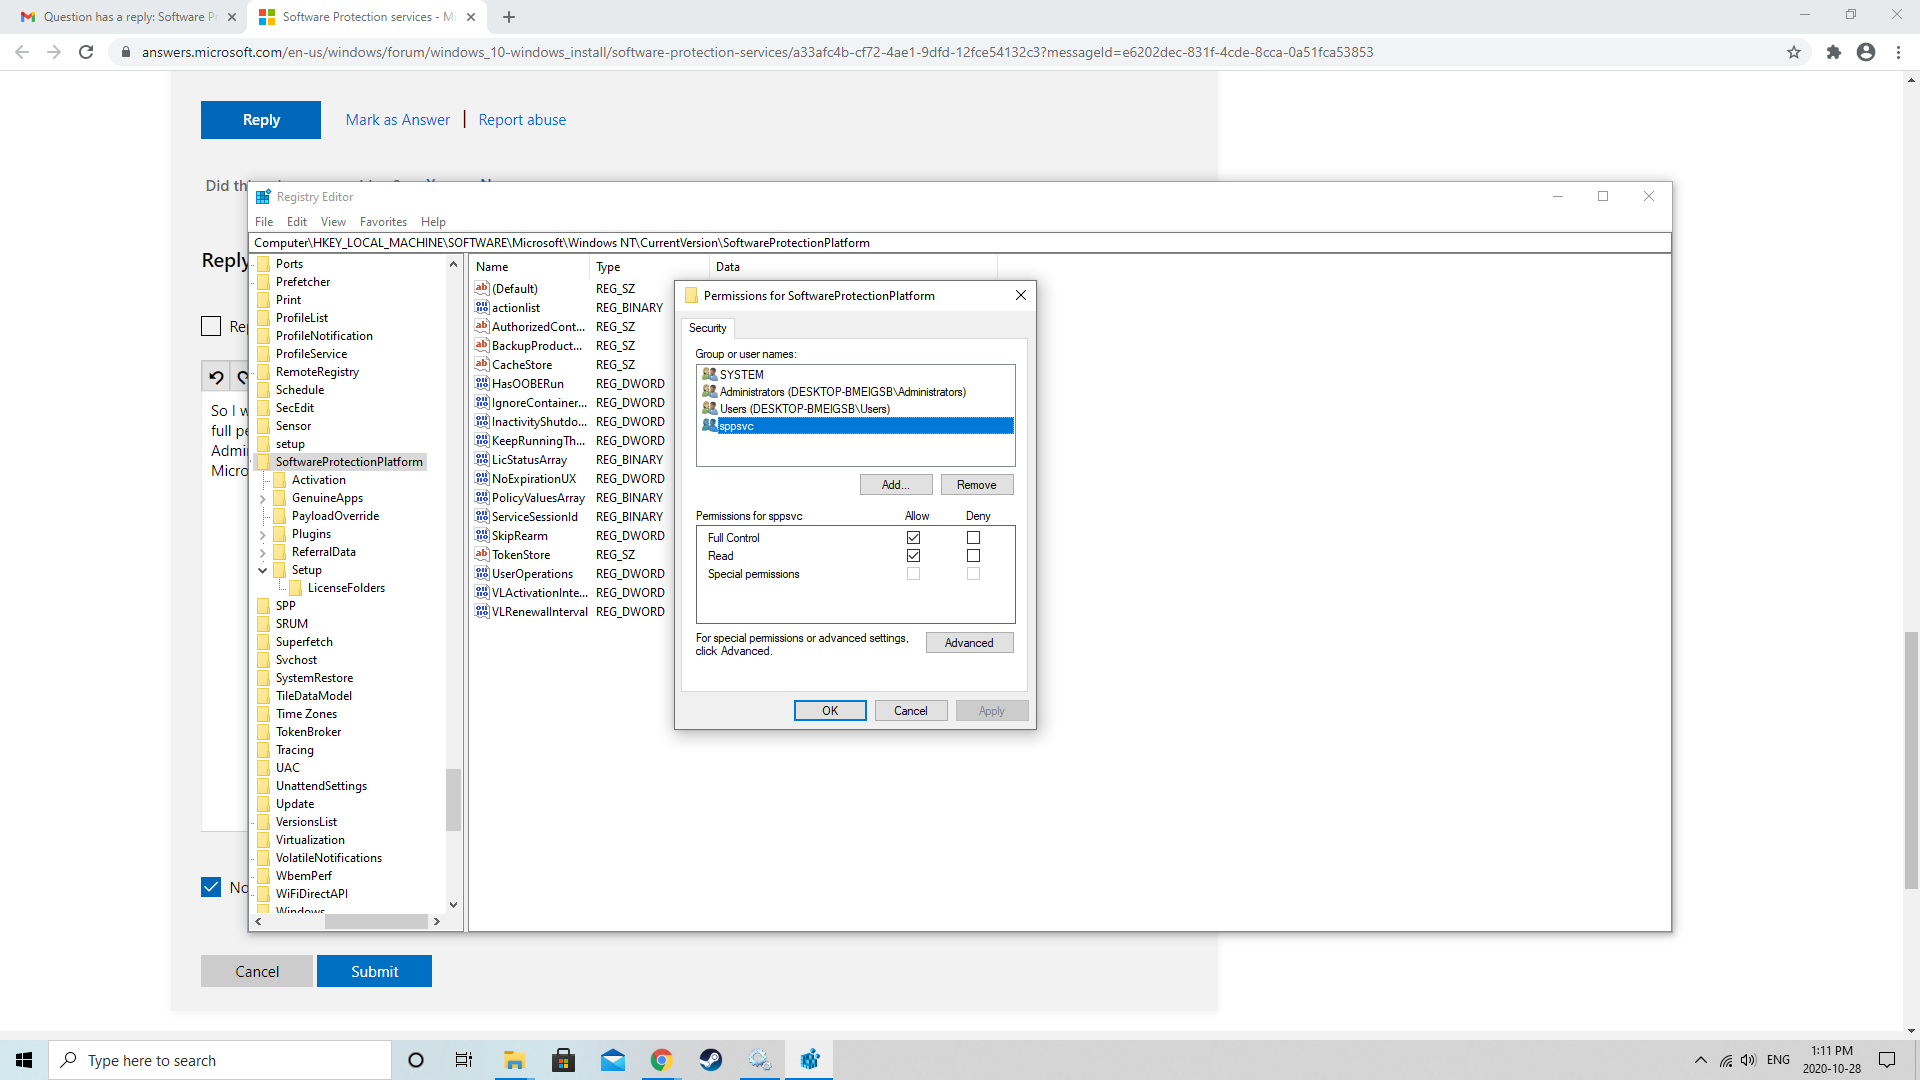
Task: Toggle Allow checkbox for Read permission
Action: [x=913, y=556]
